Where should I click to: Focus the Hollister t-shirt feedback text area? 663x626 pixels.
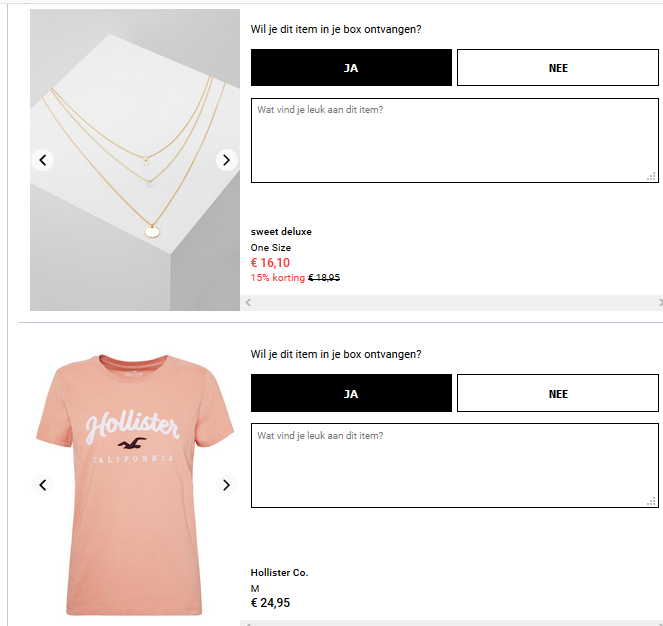454,466
